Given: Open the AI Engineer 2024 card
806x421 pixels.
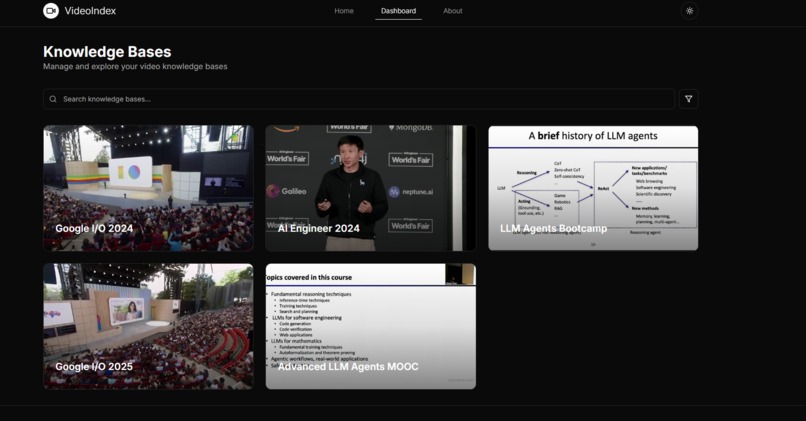Looking at the screenshot, I should point(371,188).
